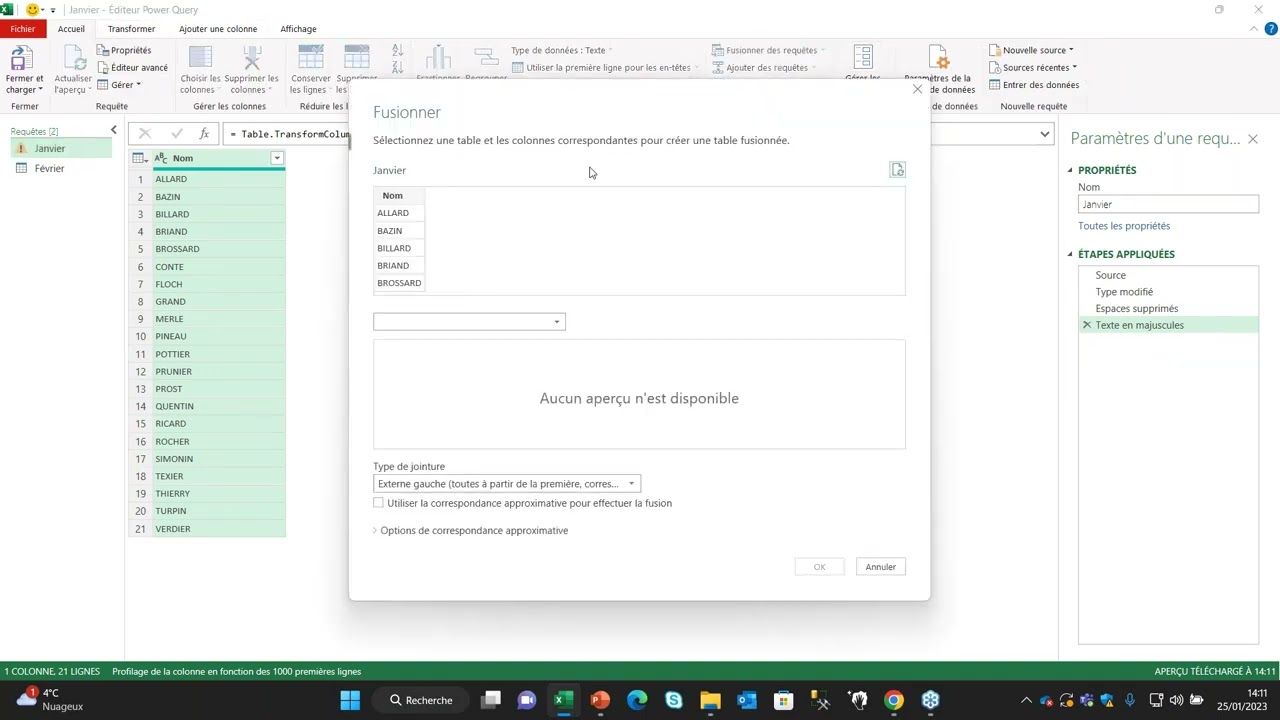Viewport: 1280px width, 720px height.
Task: Open Propriétés in the ribbon
Action: coord(124,50)
